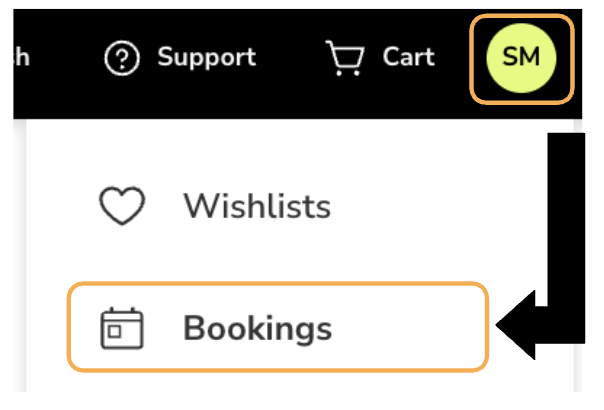
Task: Expand the SM account dropdown menu
Action: pyautogui.click(x=522, y=59)
